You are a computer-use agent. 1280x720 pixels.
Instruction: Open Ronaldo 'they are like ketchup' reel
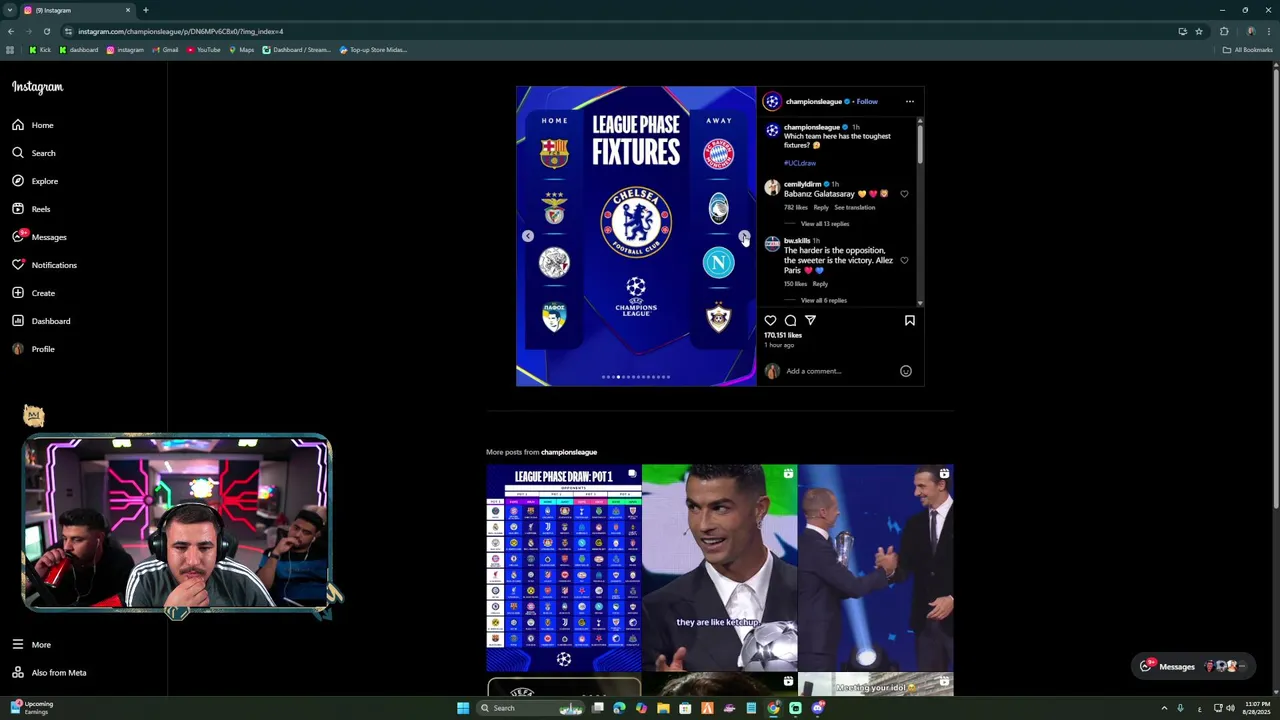coord(720,568)
